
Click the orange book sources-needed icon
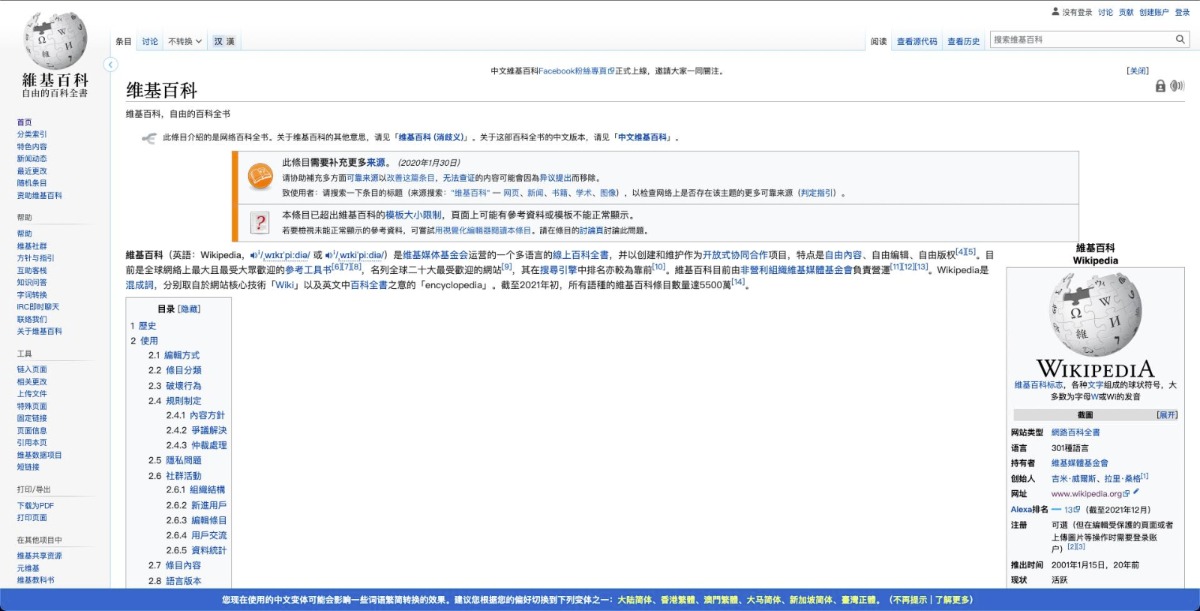(x=259, y=177)
